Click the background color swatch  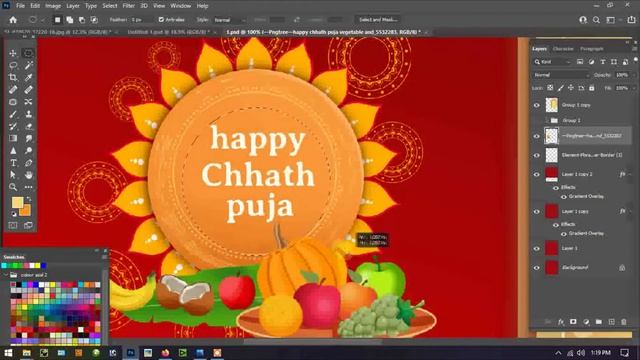[25, 210]
